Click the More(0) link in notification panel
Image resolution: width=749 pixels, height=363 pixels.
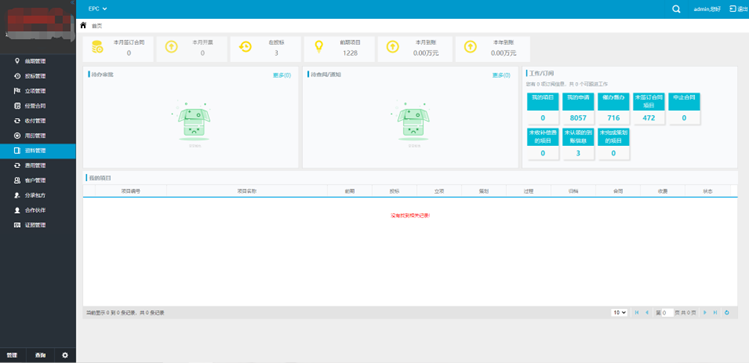[x=501, y=75]
